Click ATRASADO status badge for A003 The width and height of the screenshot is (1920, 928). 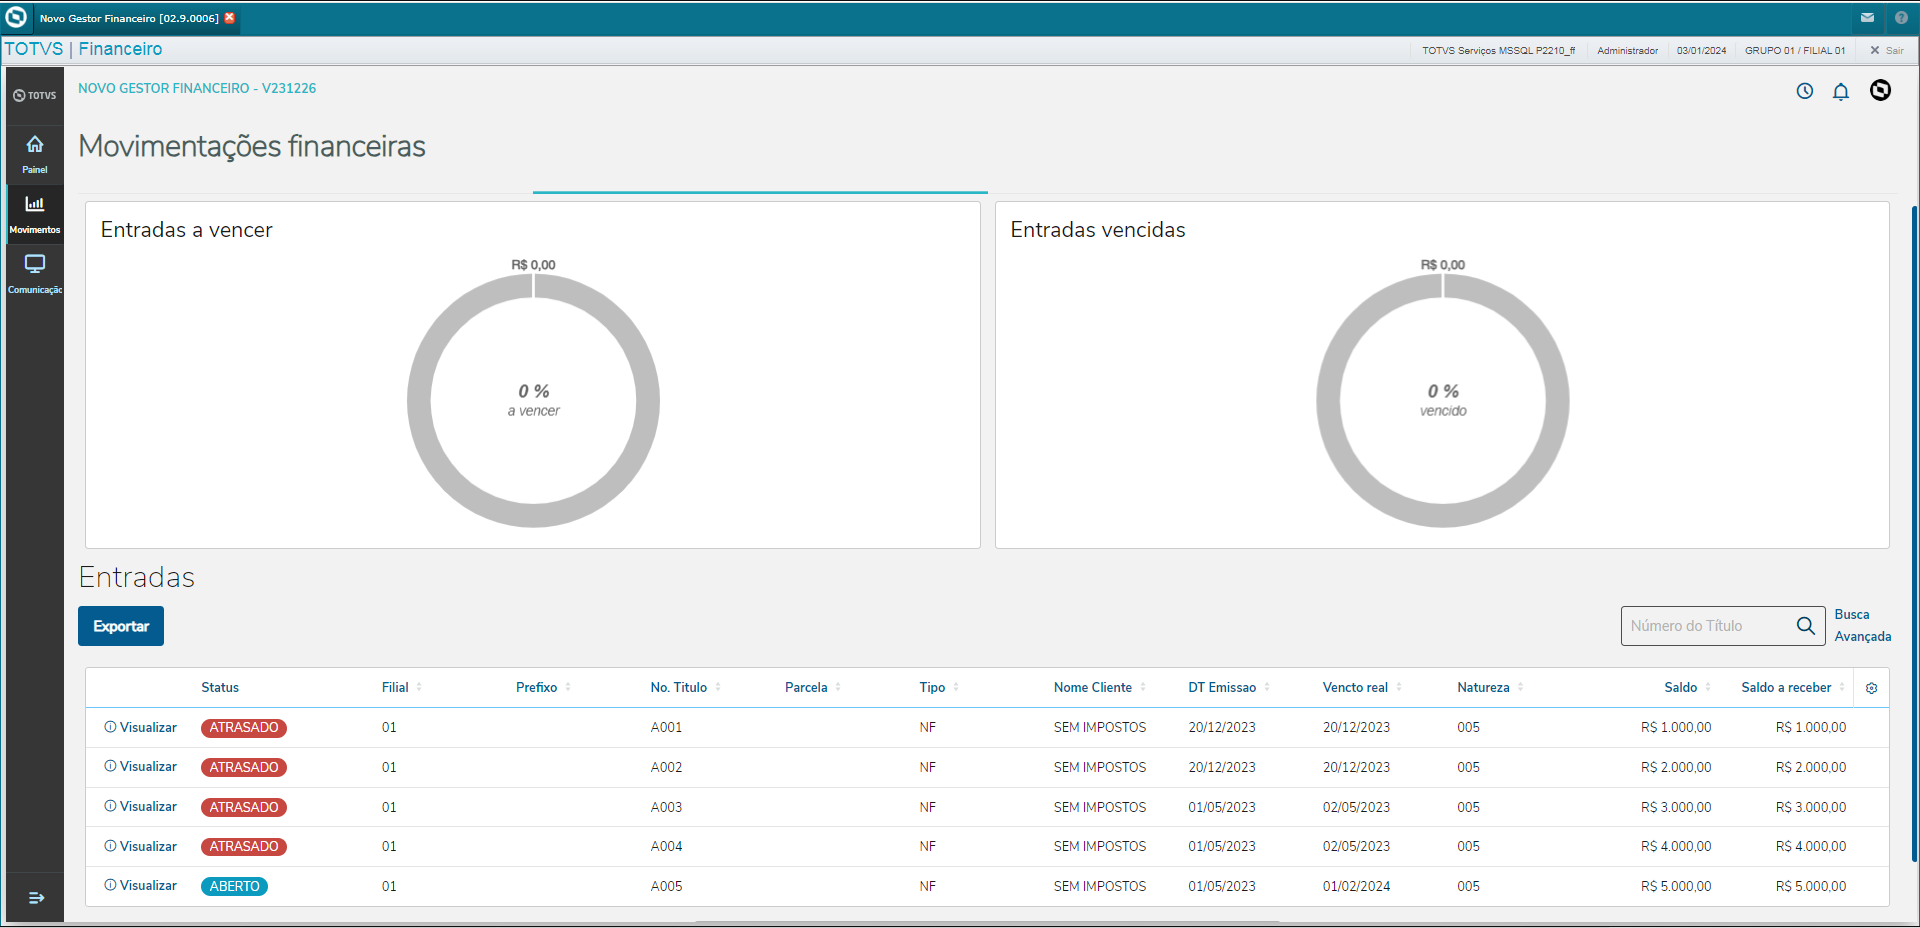tap(244, 807)
